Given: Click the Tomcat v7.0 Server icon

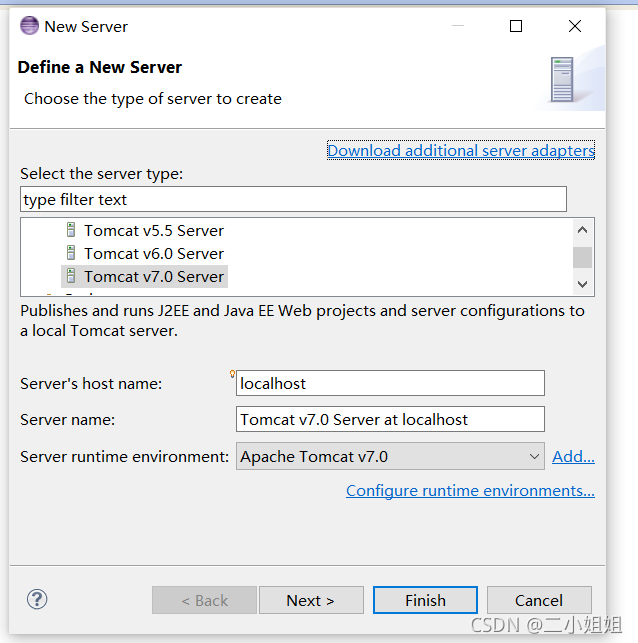Looking at the screenshot, I should pyautogui.click(x=71, y=276).
